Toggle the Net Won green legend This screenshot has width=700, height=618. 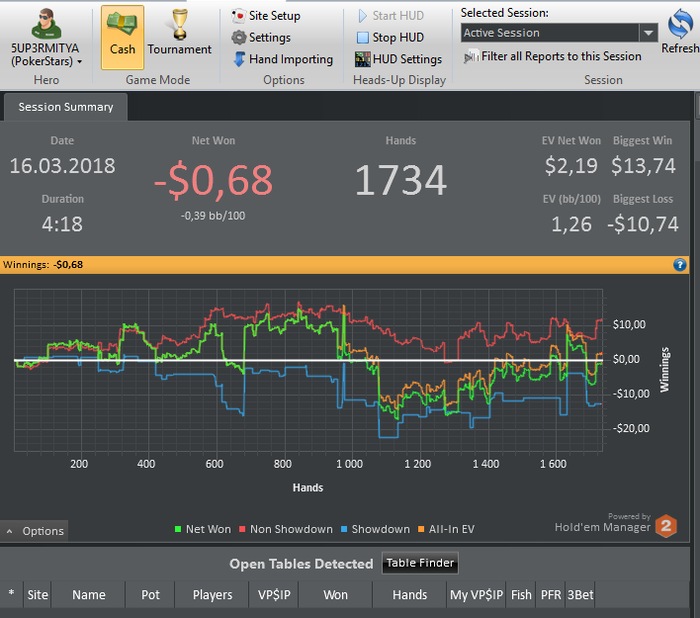coord(203,529)
